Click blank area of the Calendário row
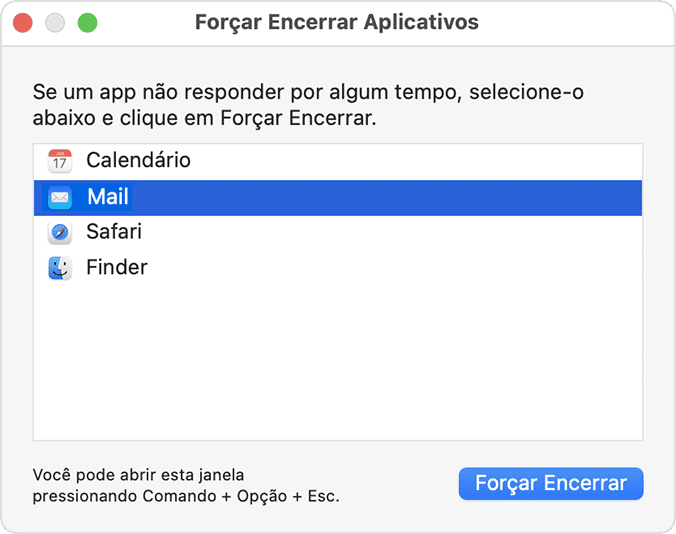 414,162
